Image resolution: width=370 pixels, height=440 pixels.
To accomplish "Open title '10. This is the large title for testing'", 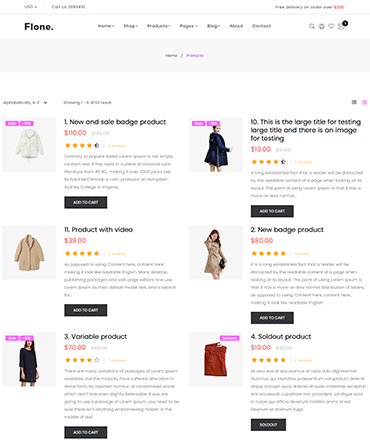I will (x=306, y=130).
